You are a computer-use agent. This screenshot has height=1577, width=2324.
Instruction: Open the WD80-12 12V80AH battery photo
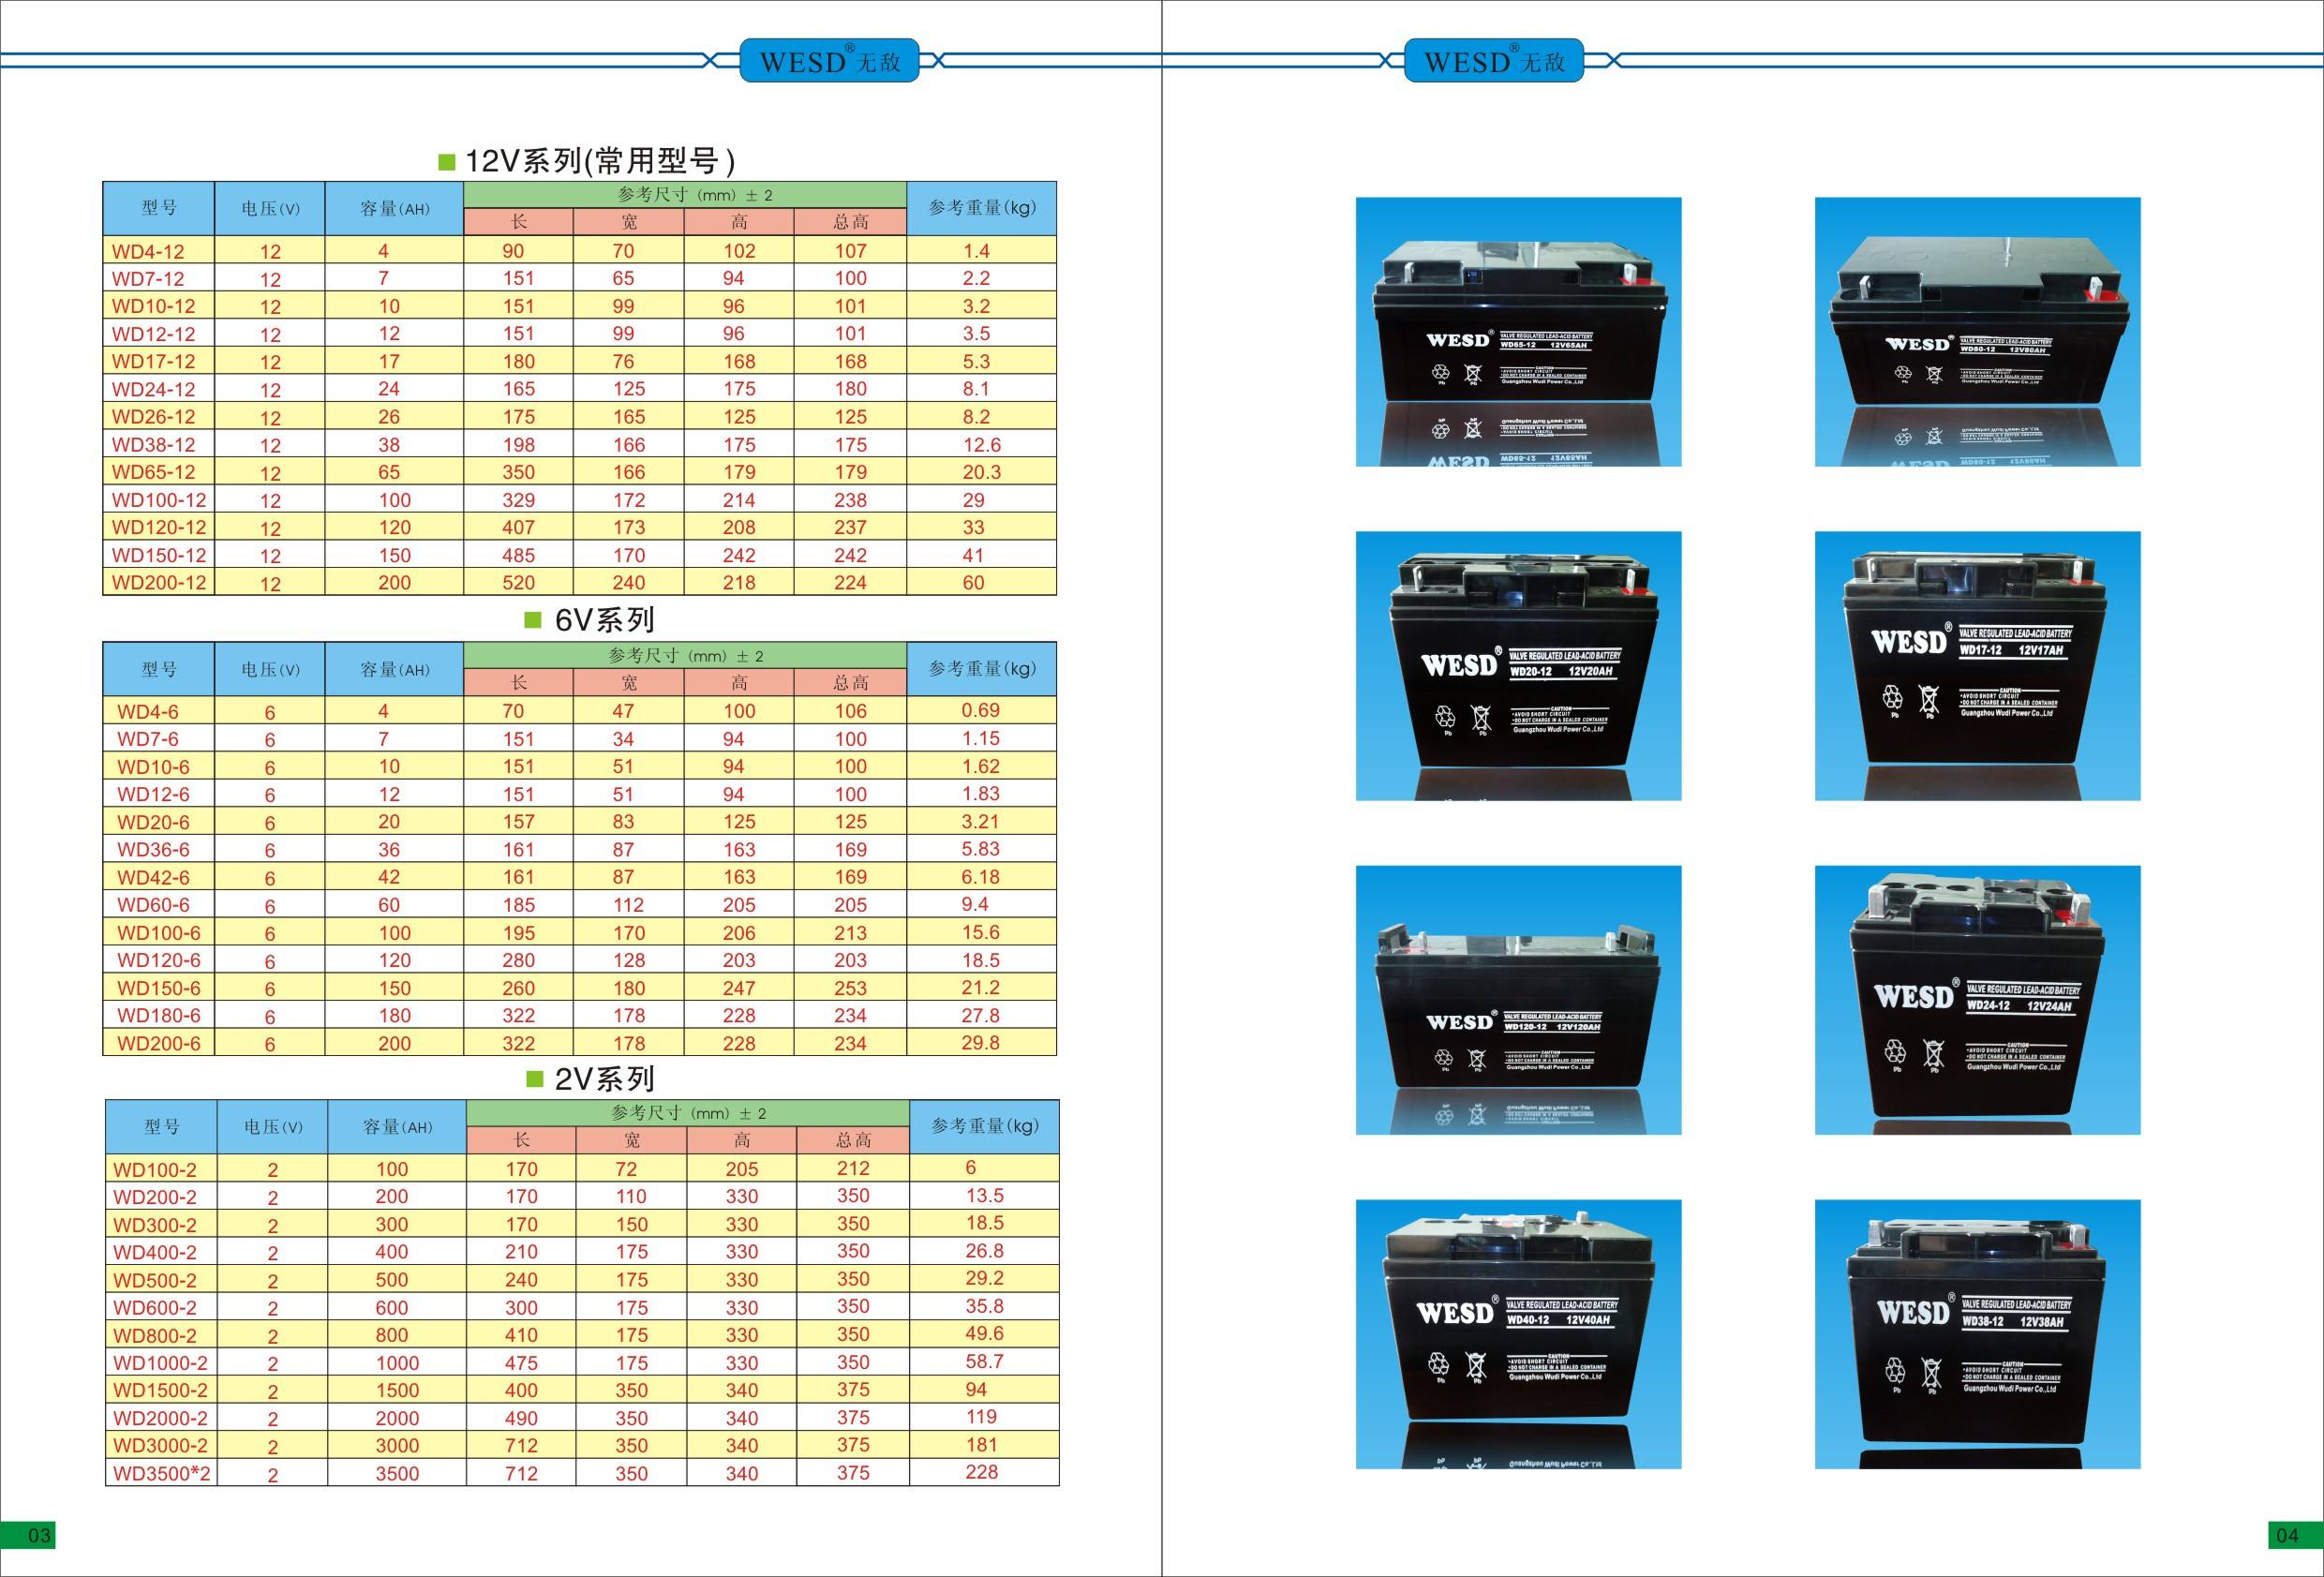[1977, 331]
